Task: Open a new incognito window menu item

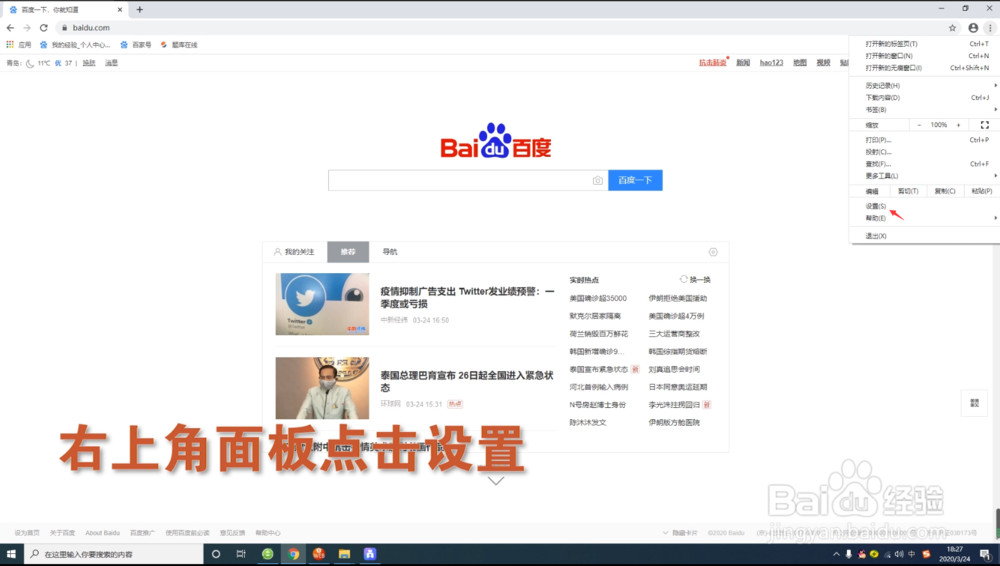Action: [925, 68]
